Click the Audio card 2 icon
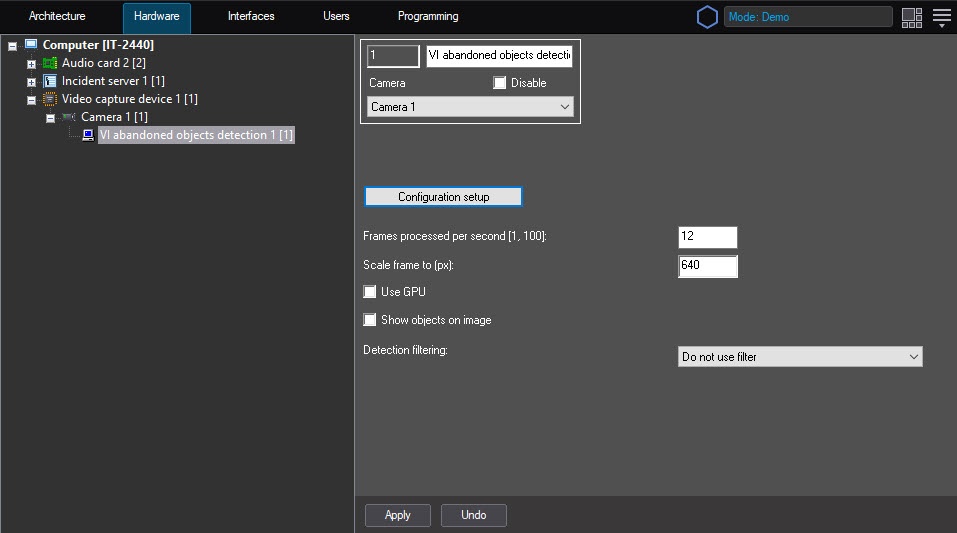The image size is (957, 533). [49, 63]
